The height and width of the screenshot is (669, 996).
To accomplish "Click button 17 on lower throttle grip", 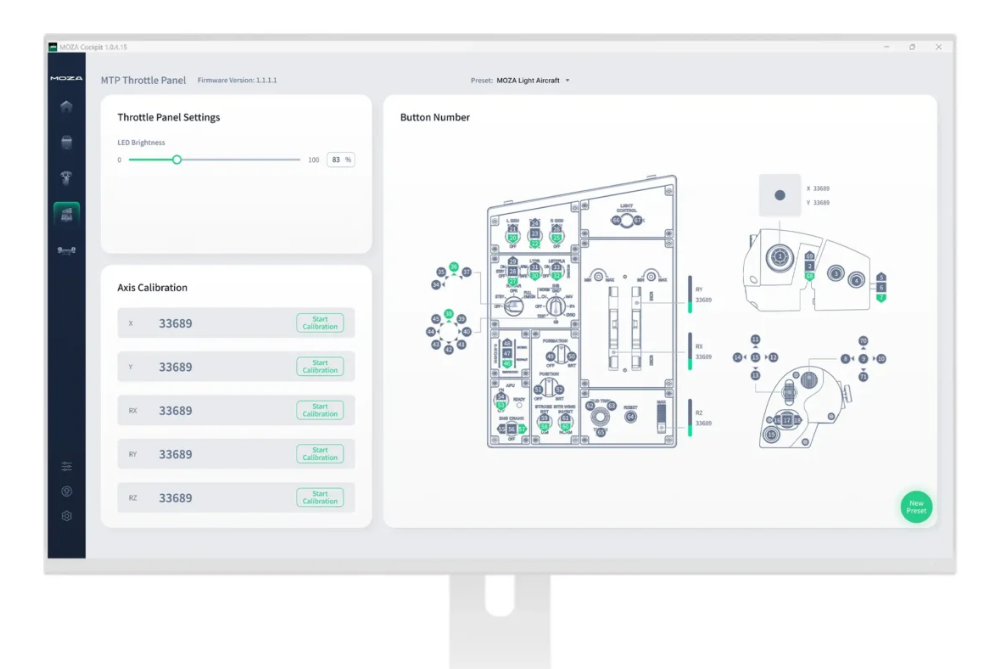I will click(x=787, y=421).
